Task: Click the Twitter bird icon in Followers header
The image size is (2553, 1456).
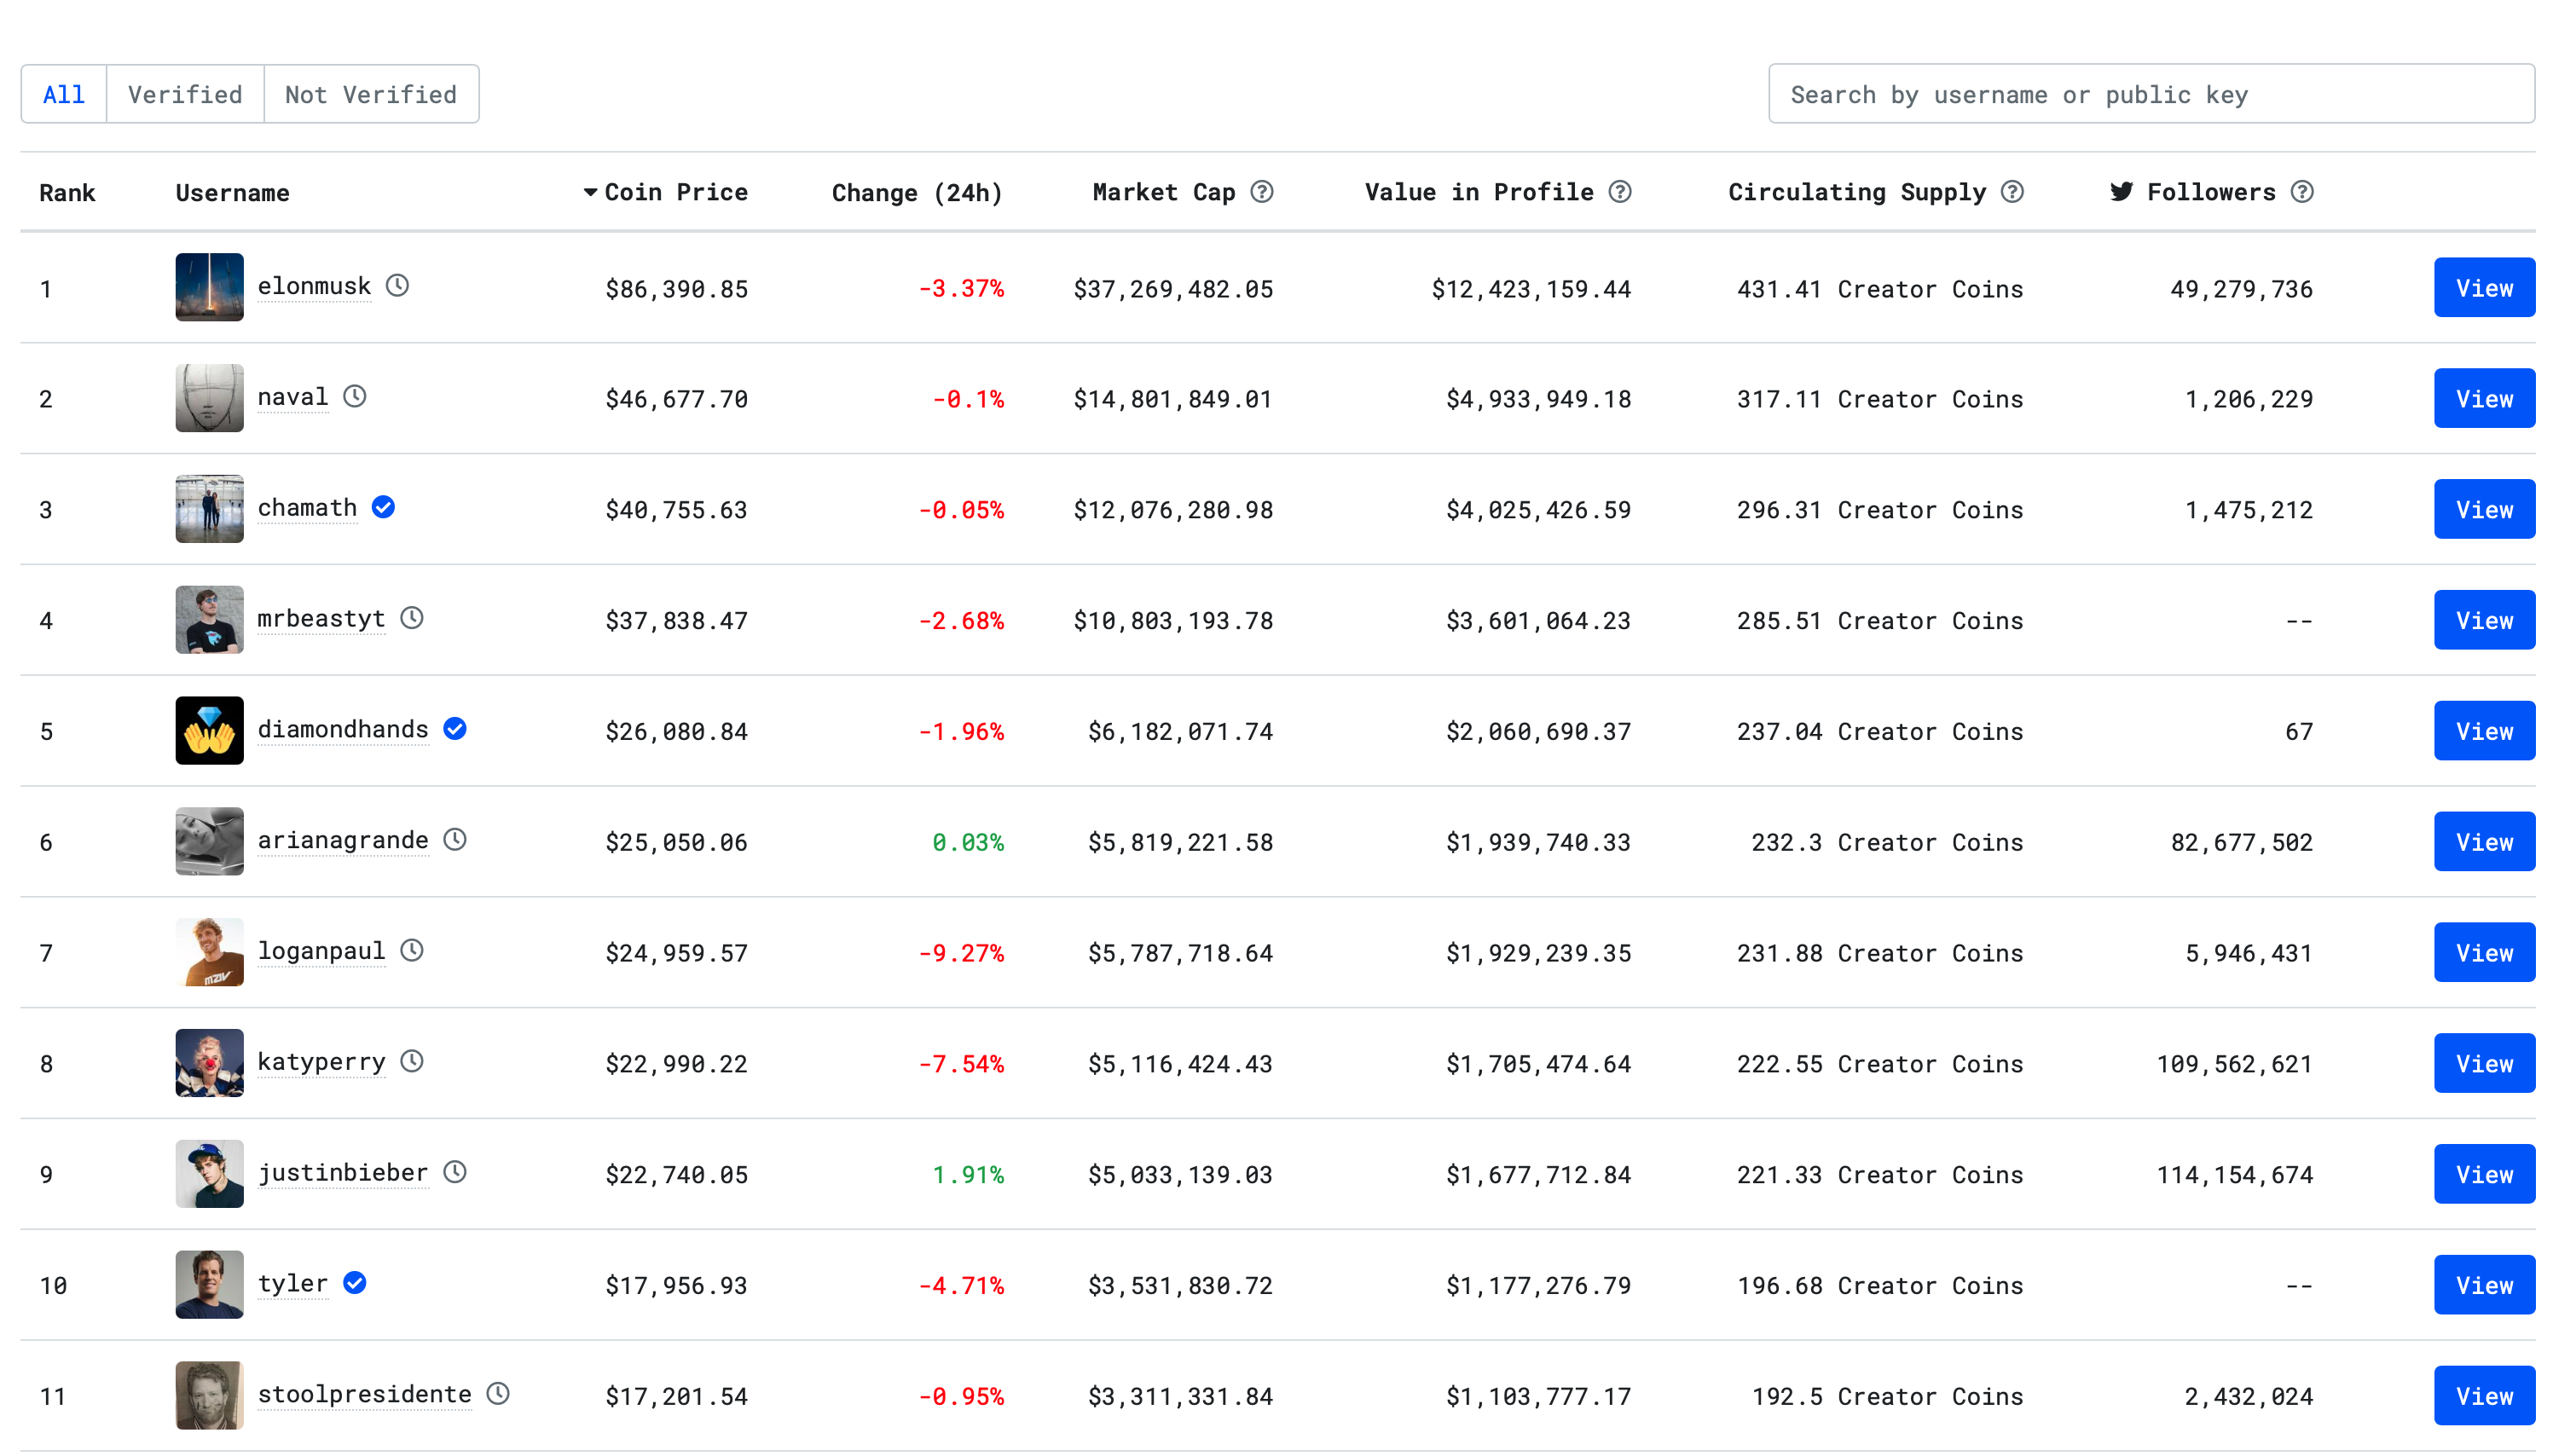Action: pos(2121,191)
